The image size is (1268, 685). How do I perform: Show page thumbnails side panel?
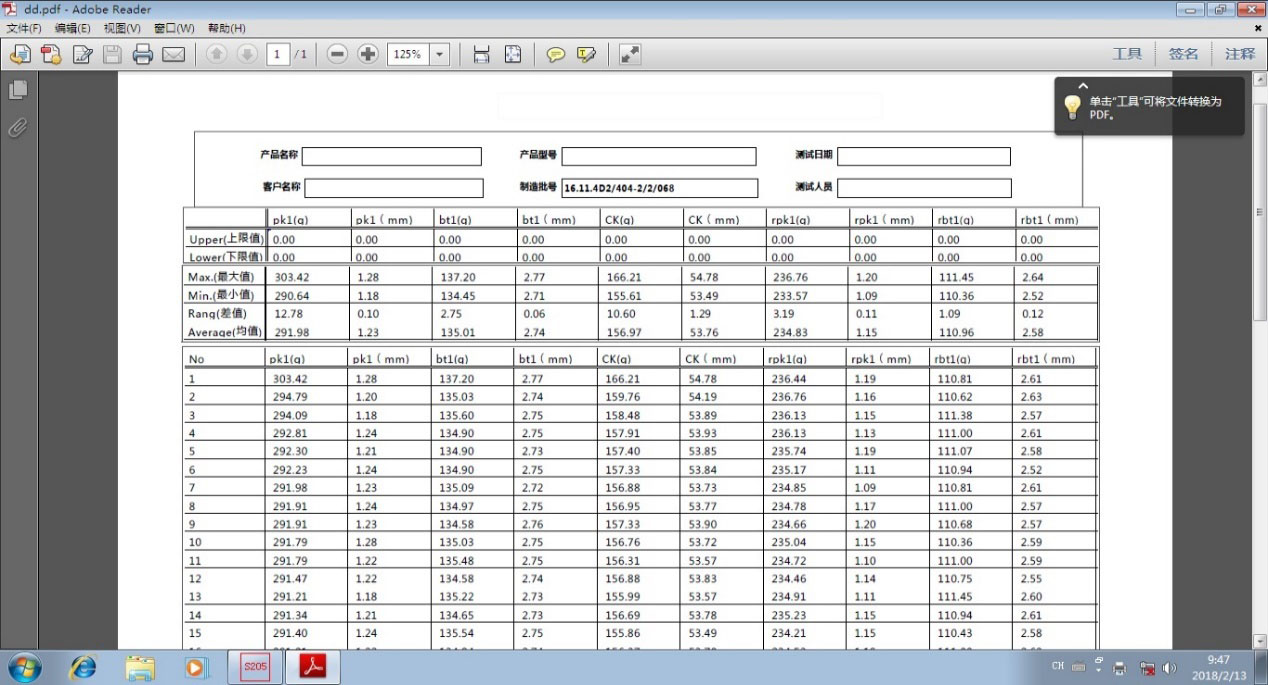coord(17,90)
